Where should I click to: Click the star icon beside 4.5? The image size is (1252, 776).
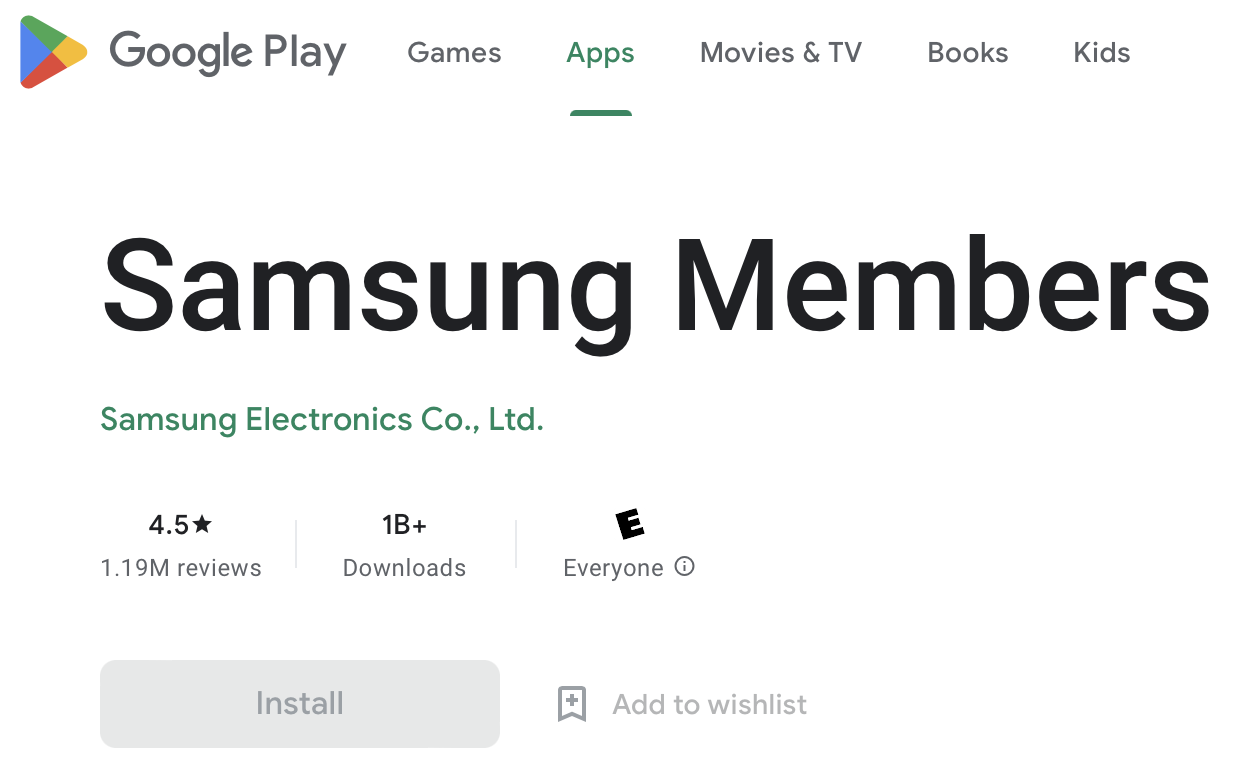203,524
